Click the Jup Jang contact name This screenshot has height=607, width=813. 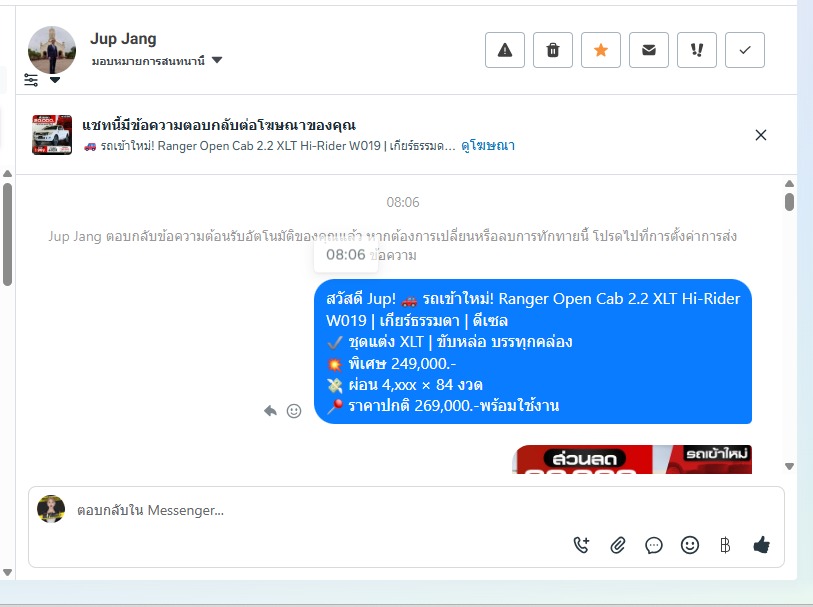click(x=123, y=38)
